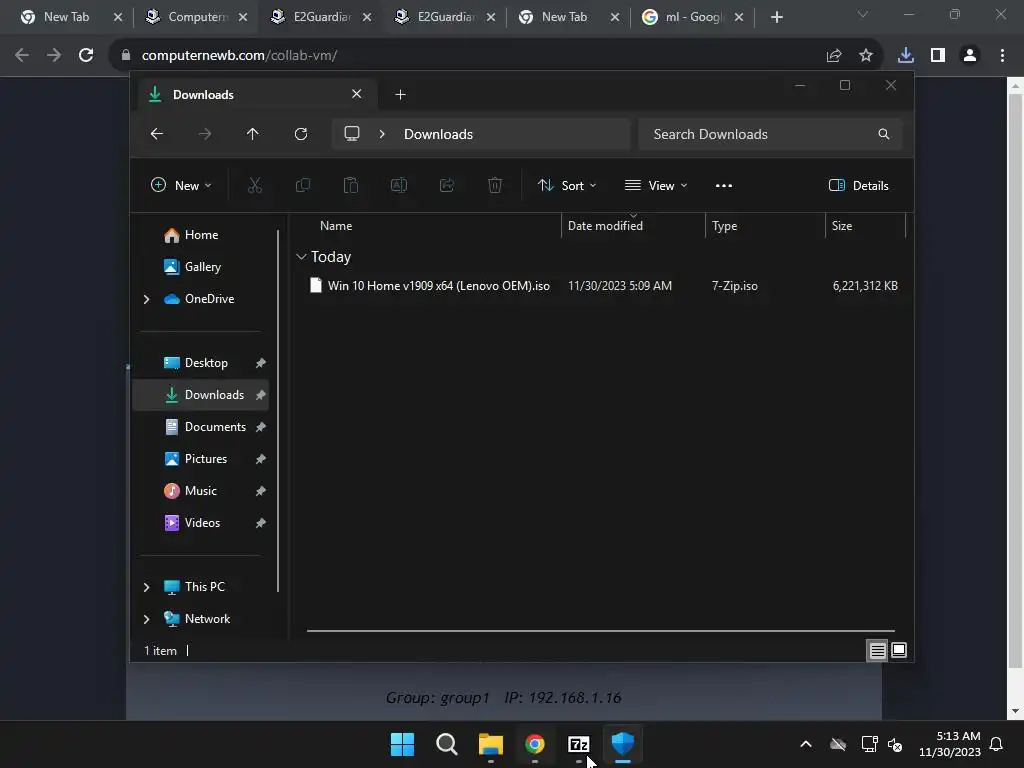
Task: Reload the page in Chrome
Action: coord(86,56)
